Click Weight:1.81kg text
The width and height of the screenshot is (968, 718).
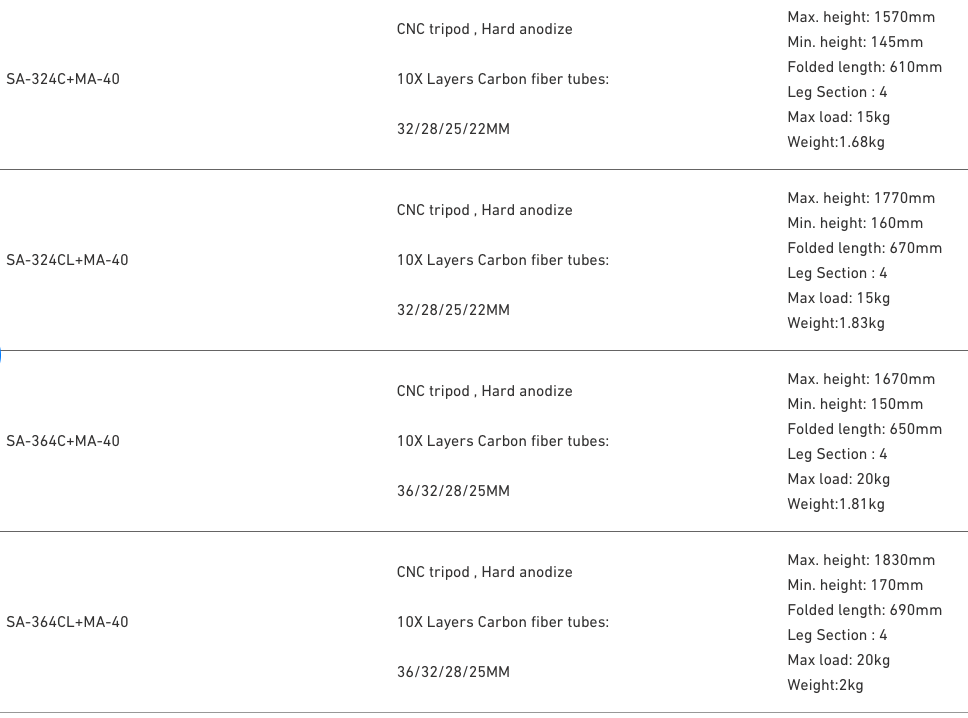pos(836,504)
